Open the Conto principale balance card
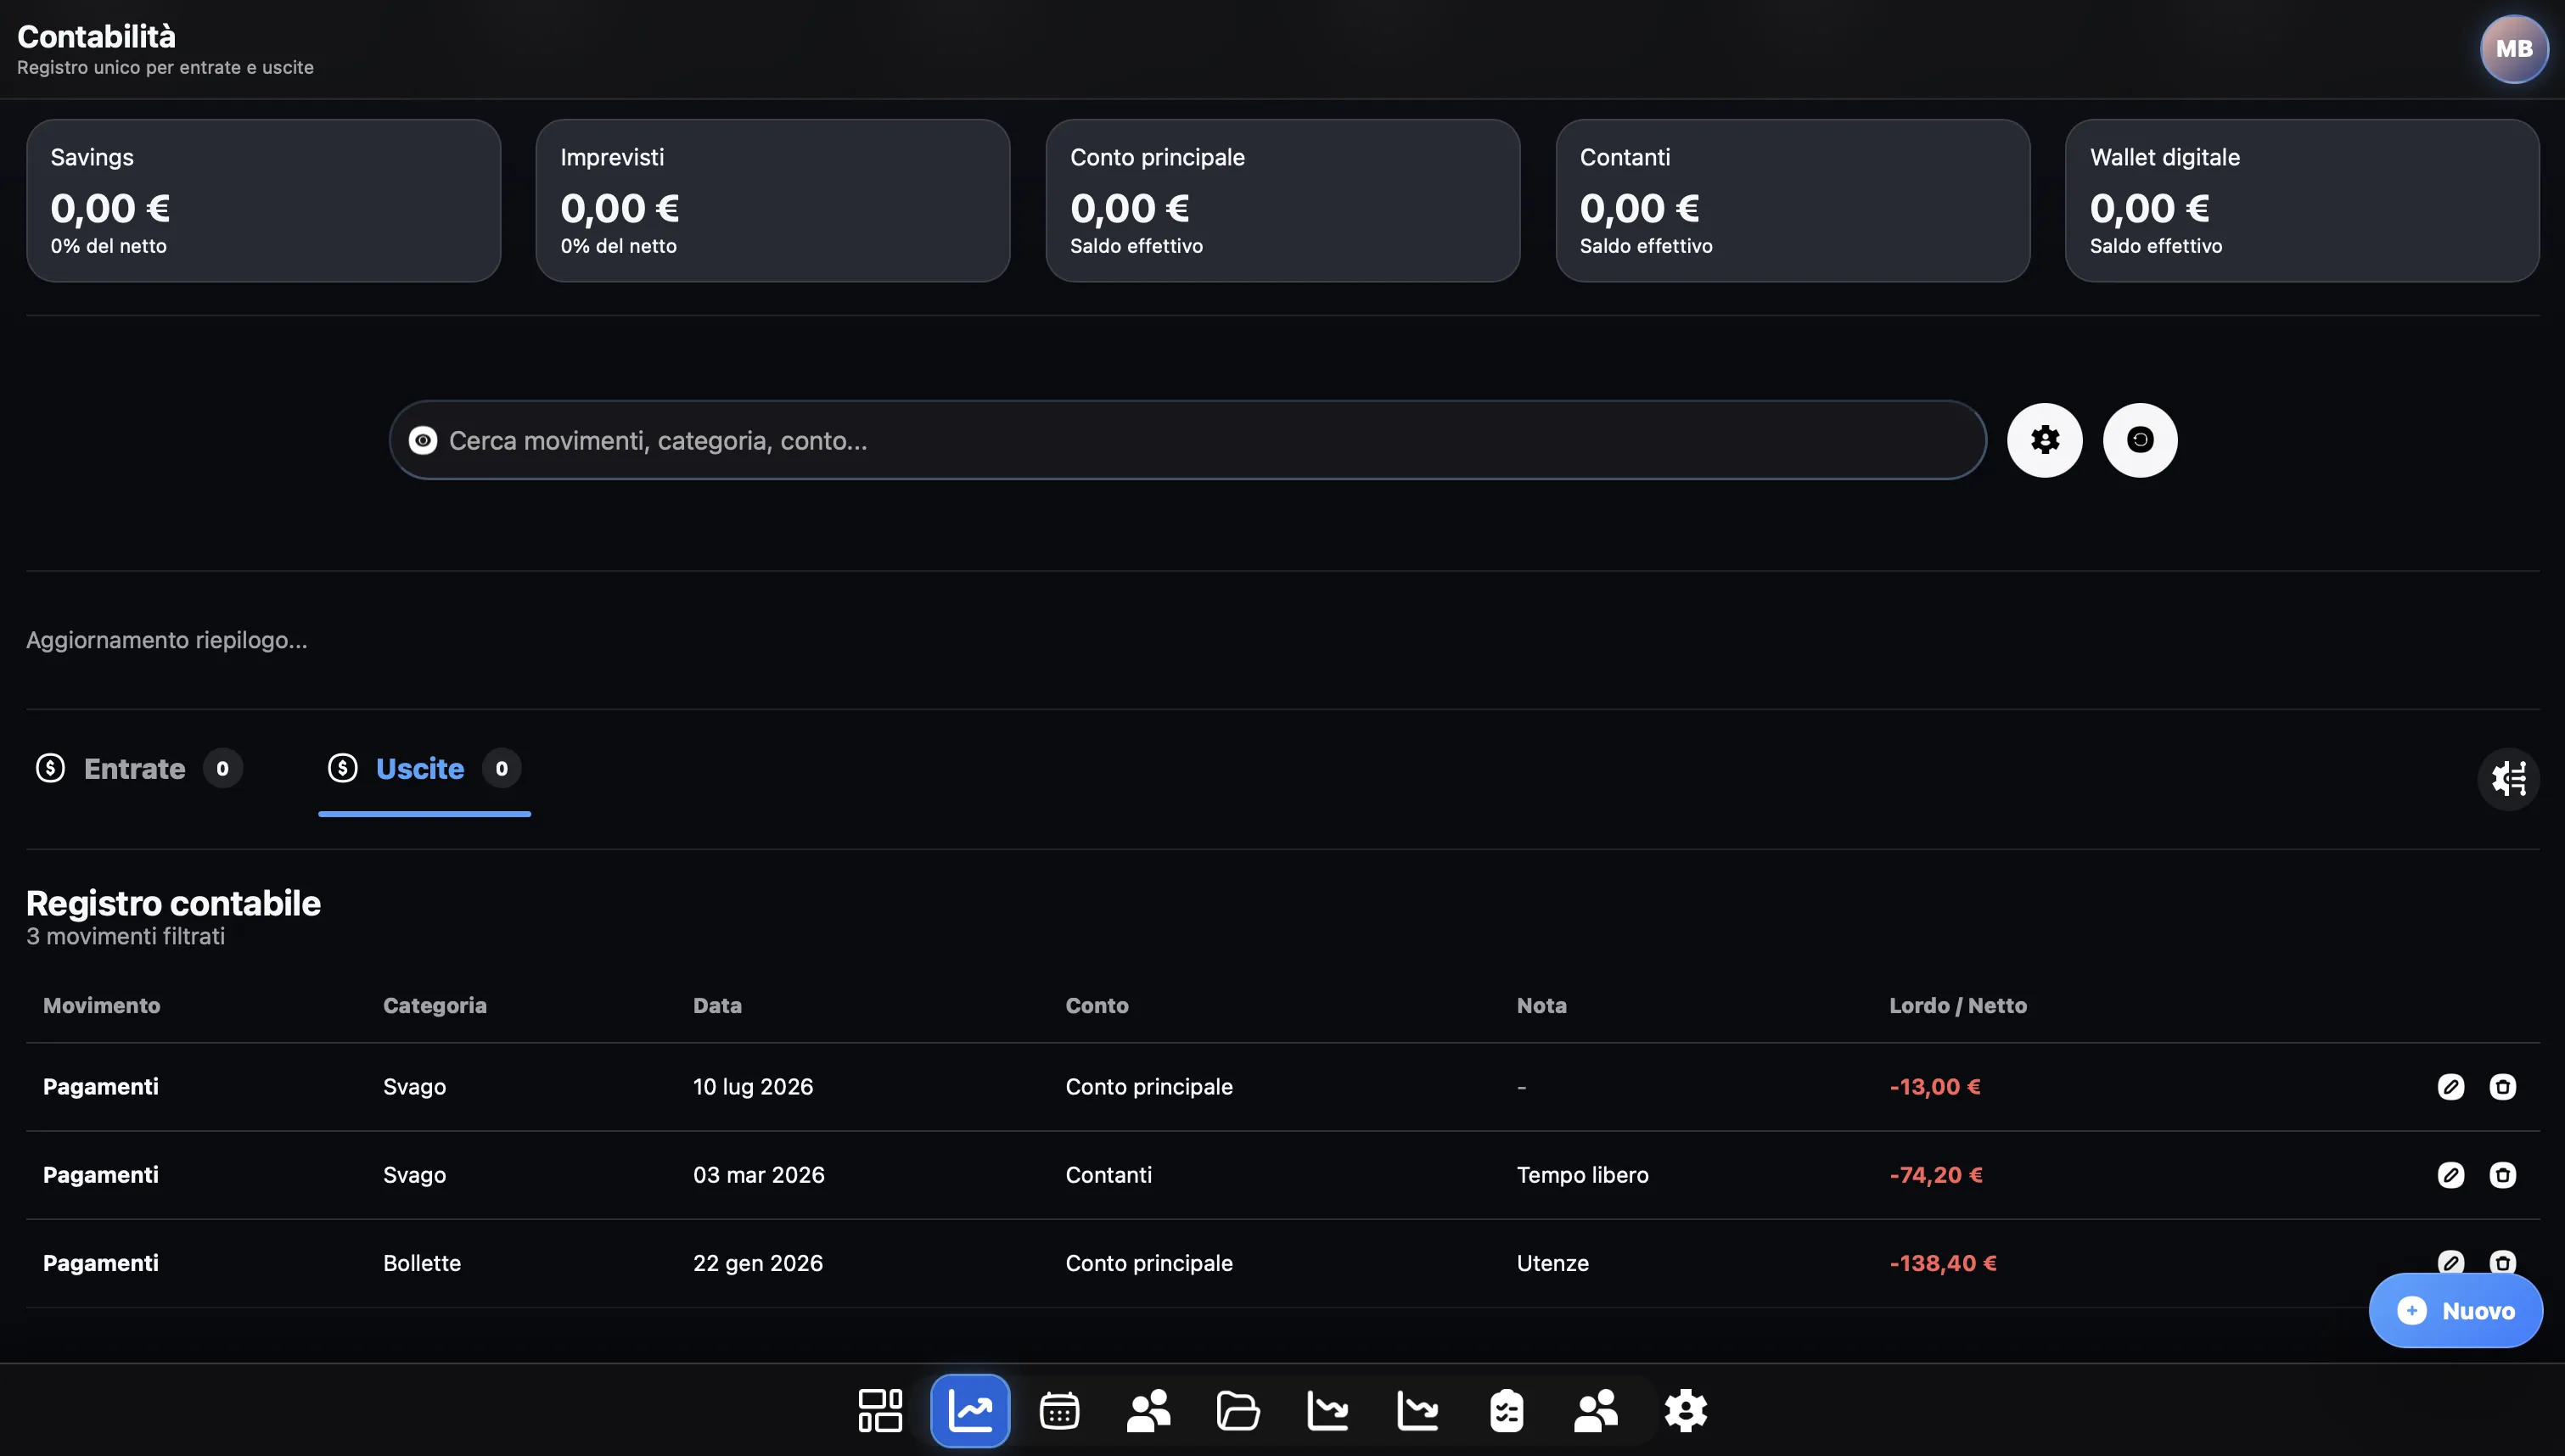 [1283, 200]
